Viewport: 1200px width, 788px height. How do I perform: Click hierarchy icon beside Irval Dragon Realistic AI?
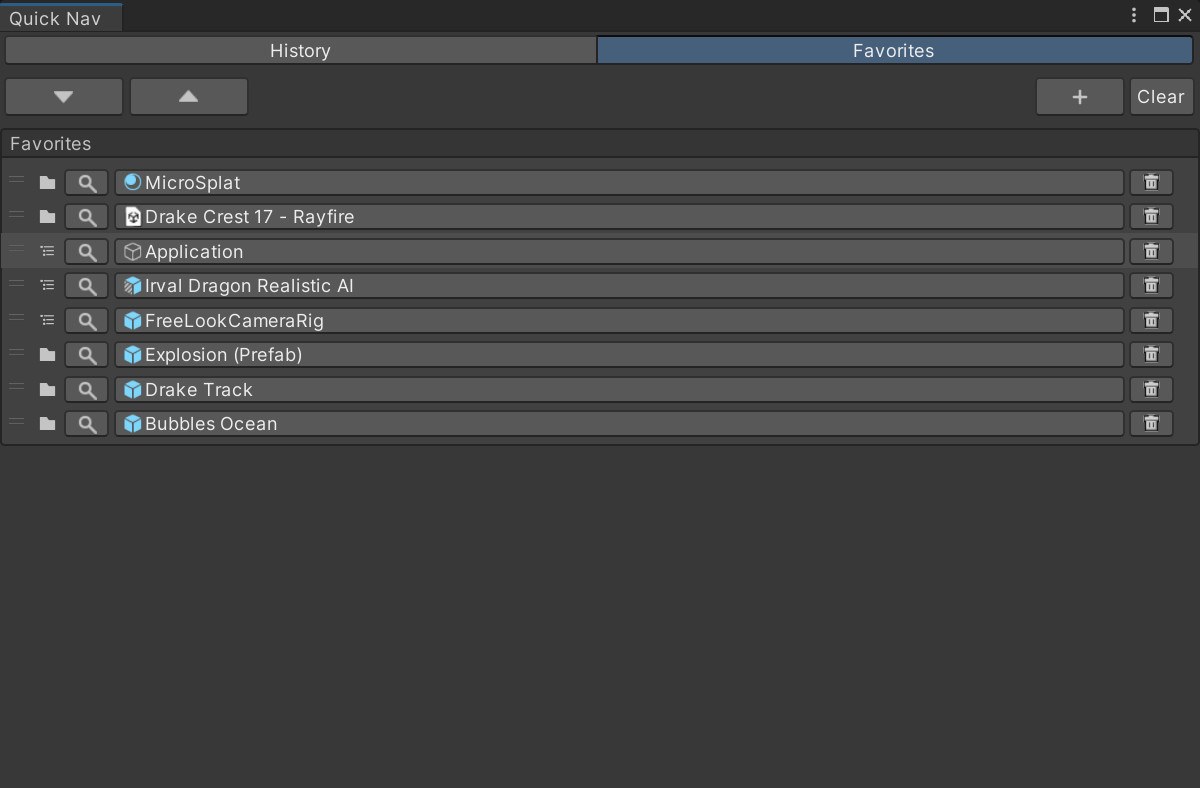pyautogui.click(x=47, y=286)
